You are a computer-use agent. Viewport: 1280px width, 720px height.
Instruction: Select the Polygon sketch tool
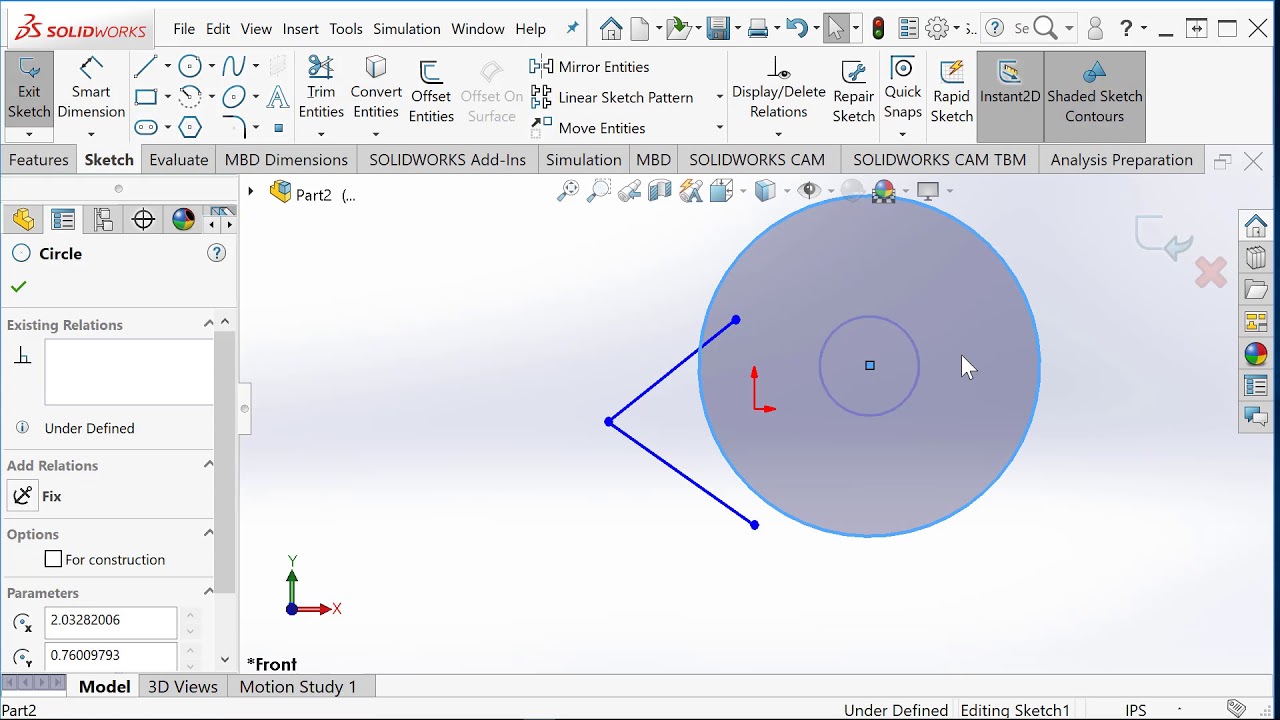pyautogui.click(x=190, y=127)
